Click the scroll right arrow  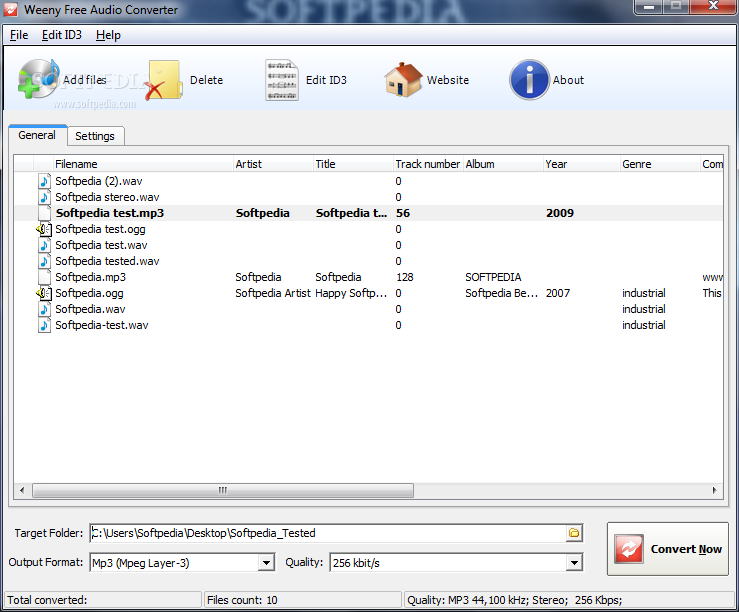point(714,490)
